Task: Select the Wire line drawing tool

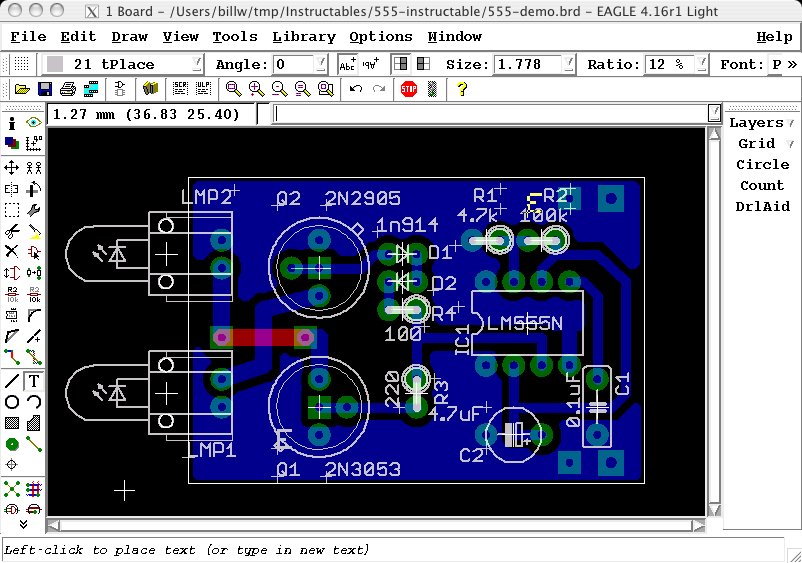Action: pos(12,381)
